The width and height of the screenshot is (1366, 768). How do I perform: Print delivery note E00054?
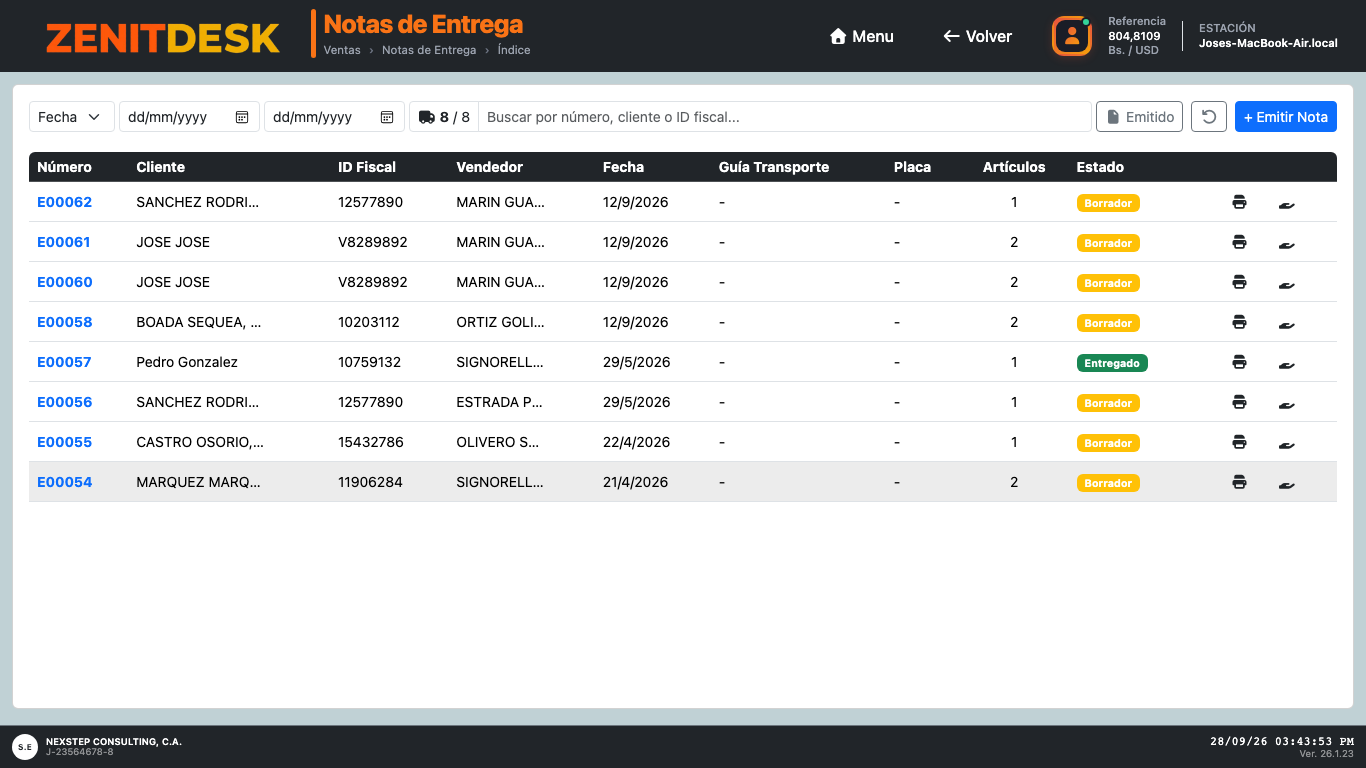1239,482
